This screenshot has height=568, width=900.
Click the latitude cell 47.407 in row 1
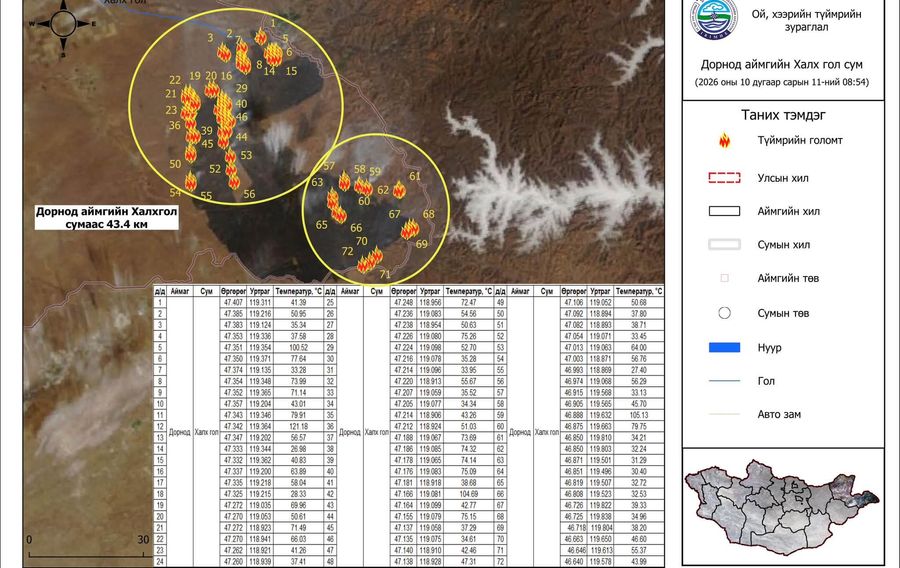click(x=233, y=302)
